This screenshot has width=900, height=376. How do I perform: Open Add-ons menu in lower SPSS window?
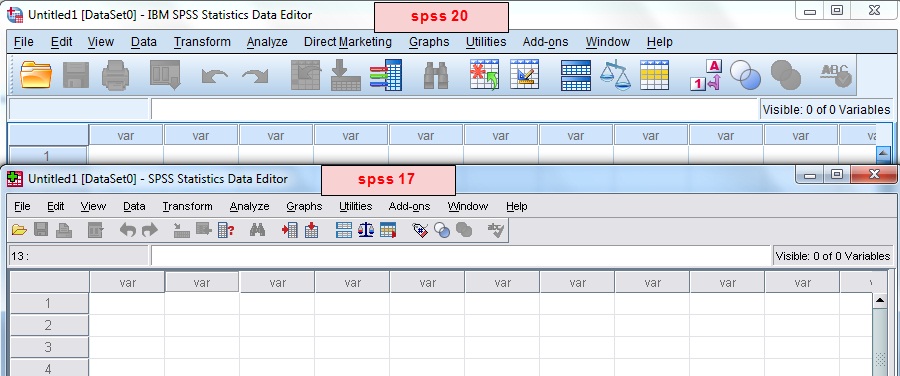coord(409,206)
